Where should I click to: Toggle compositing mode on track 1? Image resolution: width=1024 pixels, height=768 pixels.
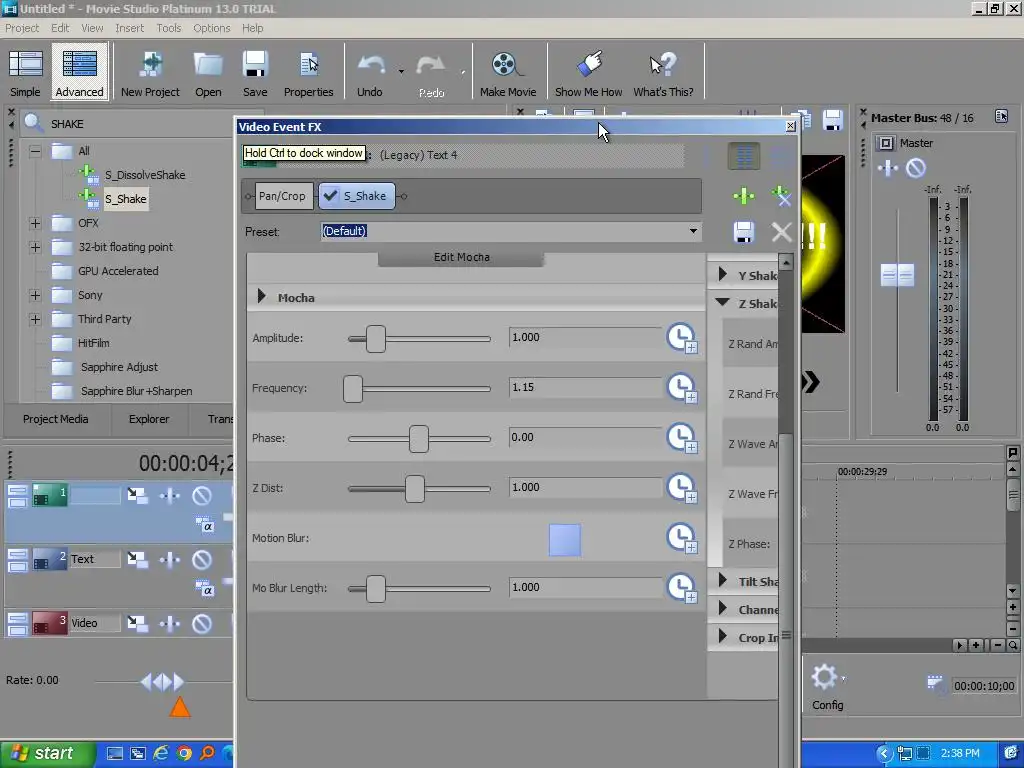(205, 525)
